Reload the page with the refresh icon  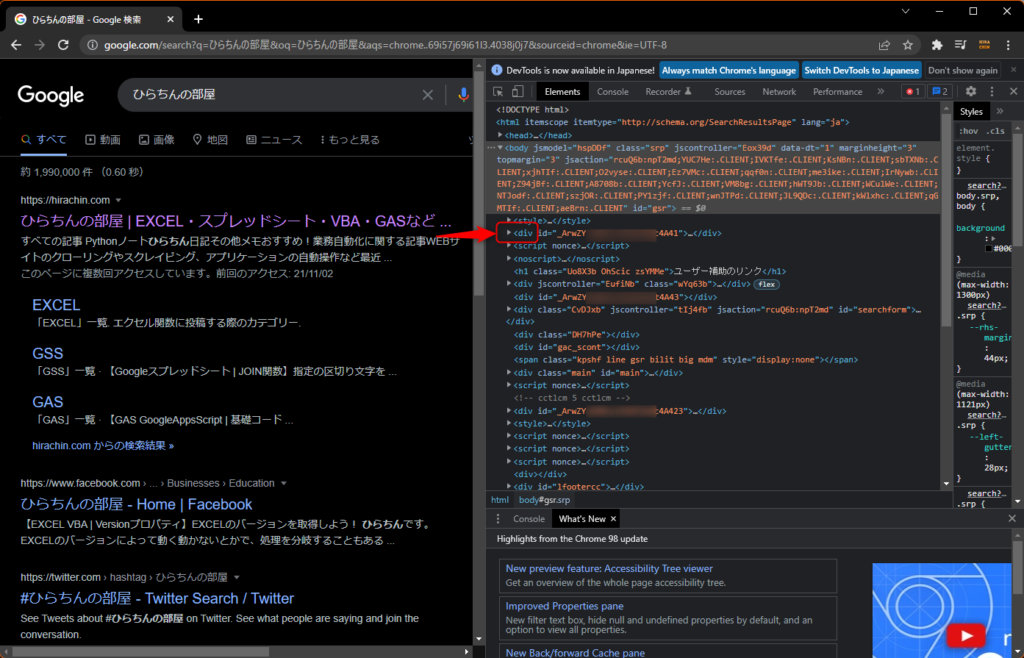[62, 44]
